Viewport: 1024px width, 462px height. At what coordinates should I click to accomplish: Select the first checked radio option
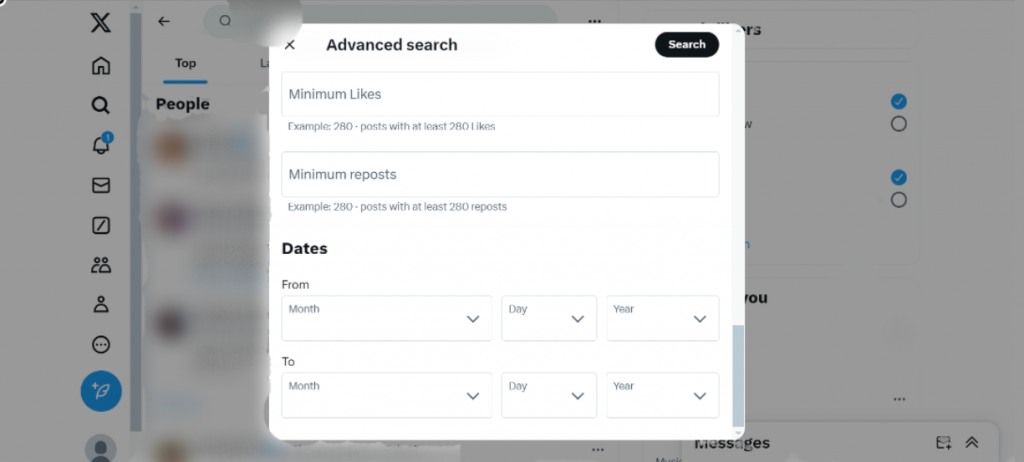coord(898,101)
